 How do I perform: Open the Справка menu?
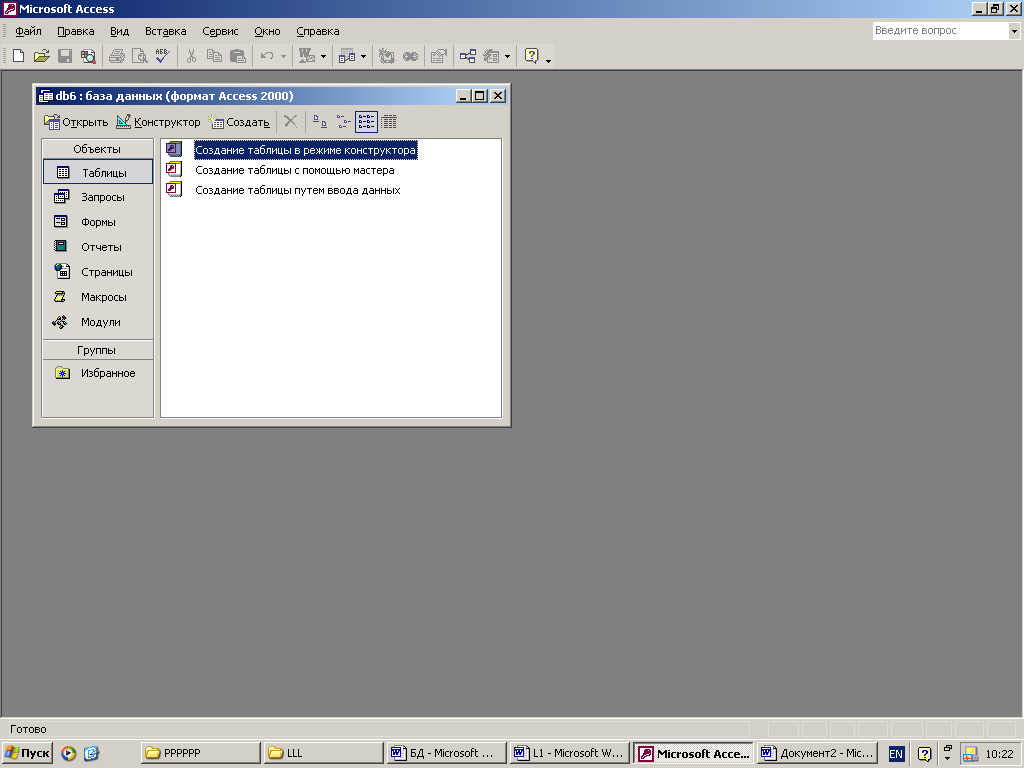[317, 31]
